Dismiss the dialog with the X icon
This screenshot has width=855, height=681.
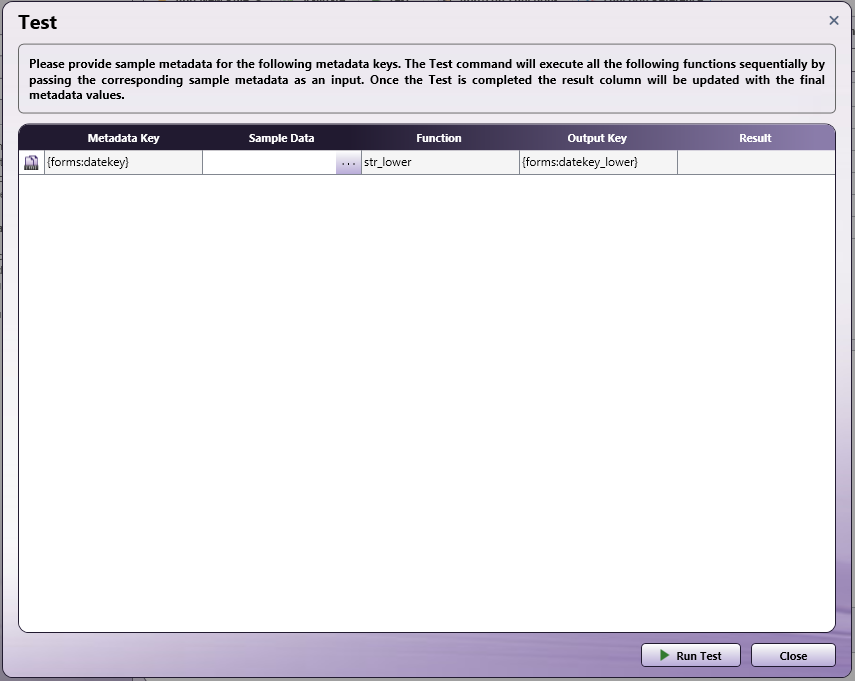coord(834,21)
